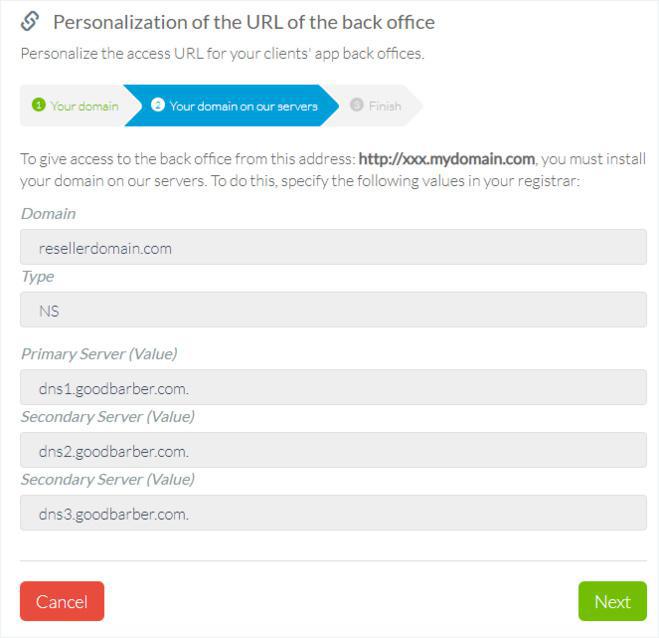Click the dns2.goodbarber.com. secondary server field
Screen dimensions: 659x638
333,450
